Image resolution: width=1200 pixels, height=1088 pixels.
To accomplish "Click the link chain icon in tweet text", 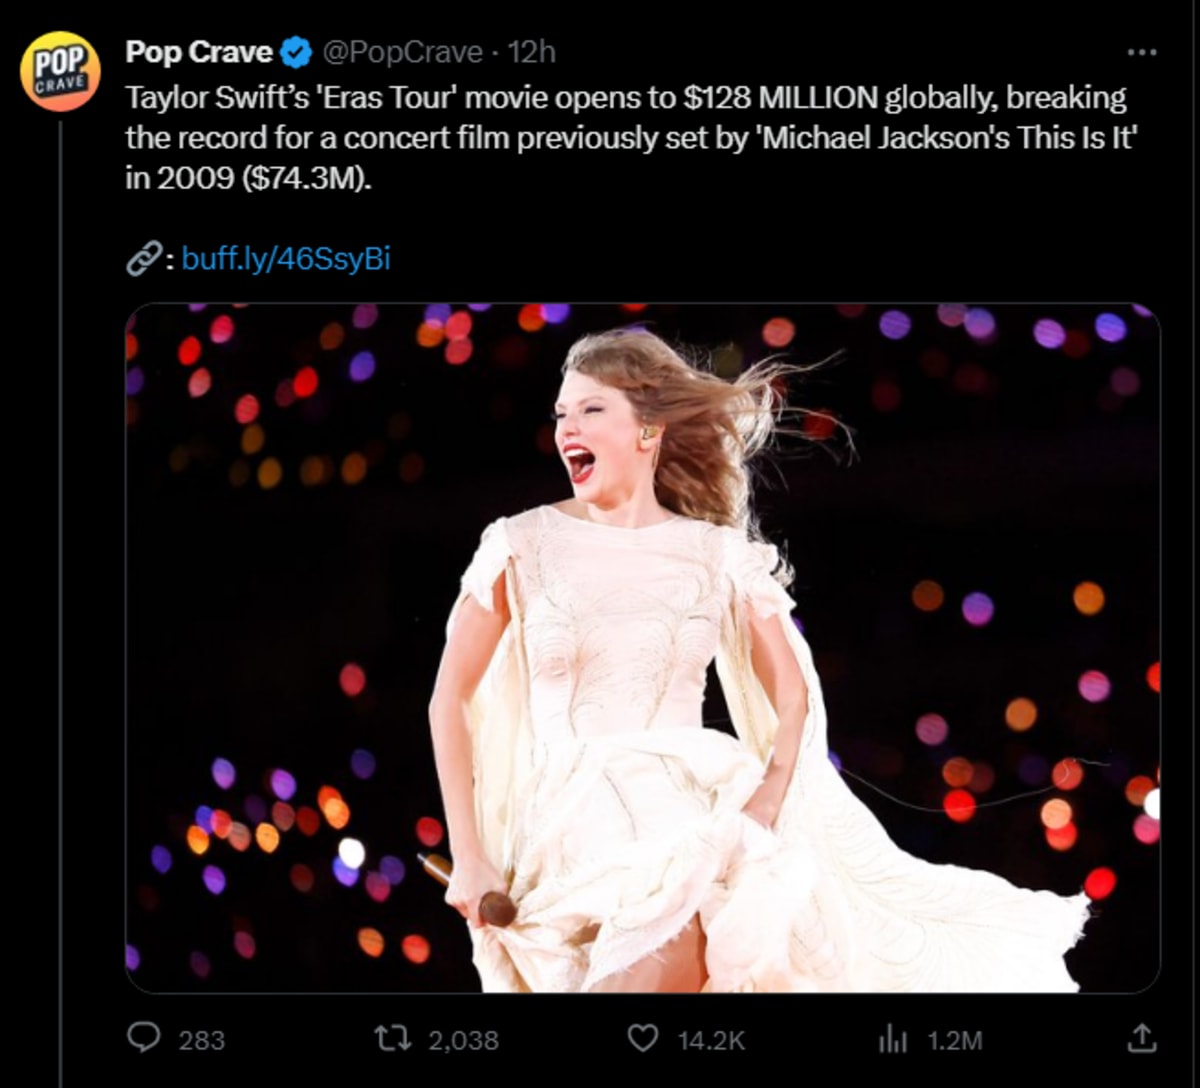I will 148,258.
